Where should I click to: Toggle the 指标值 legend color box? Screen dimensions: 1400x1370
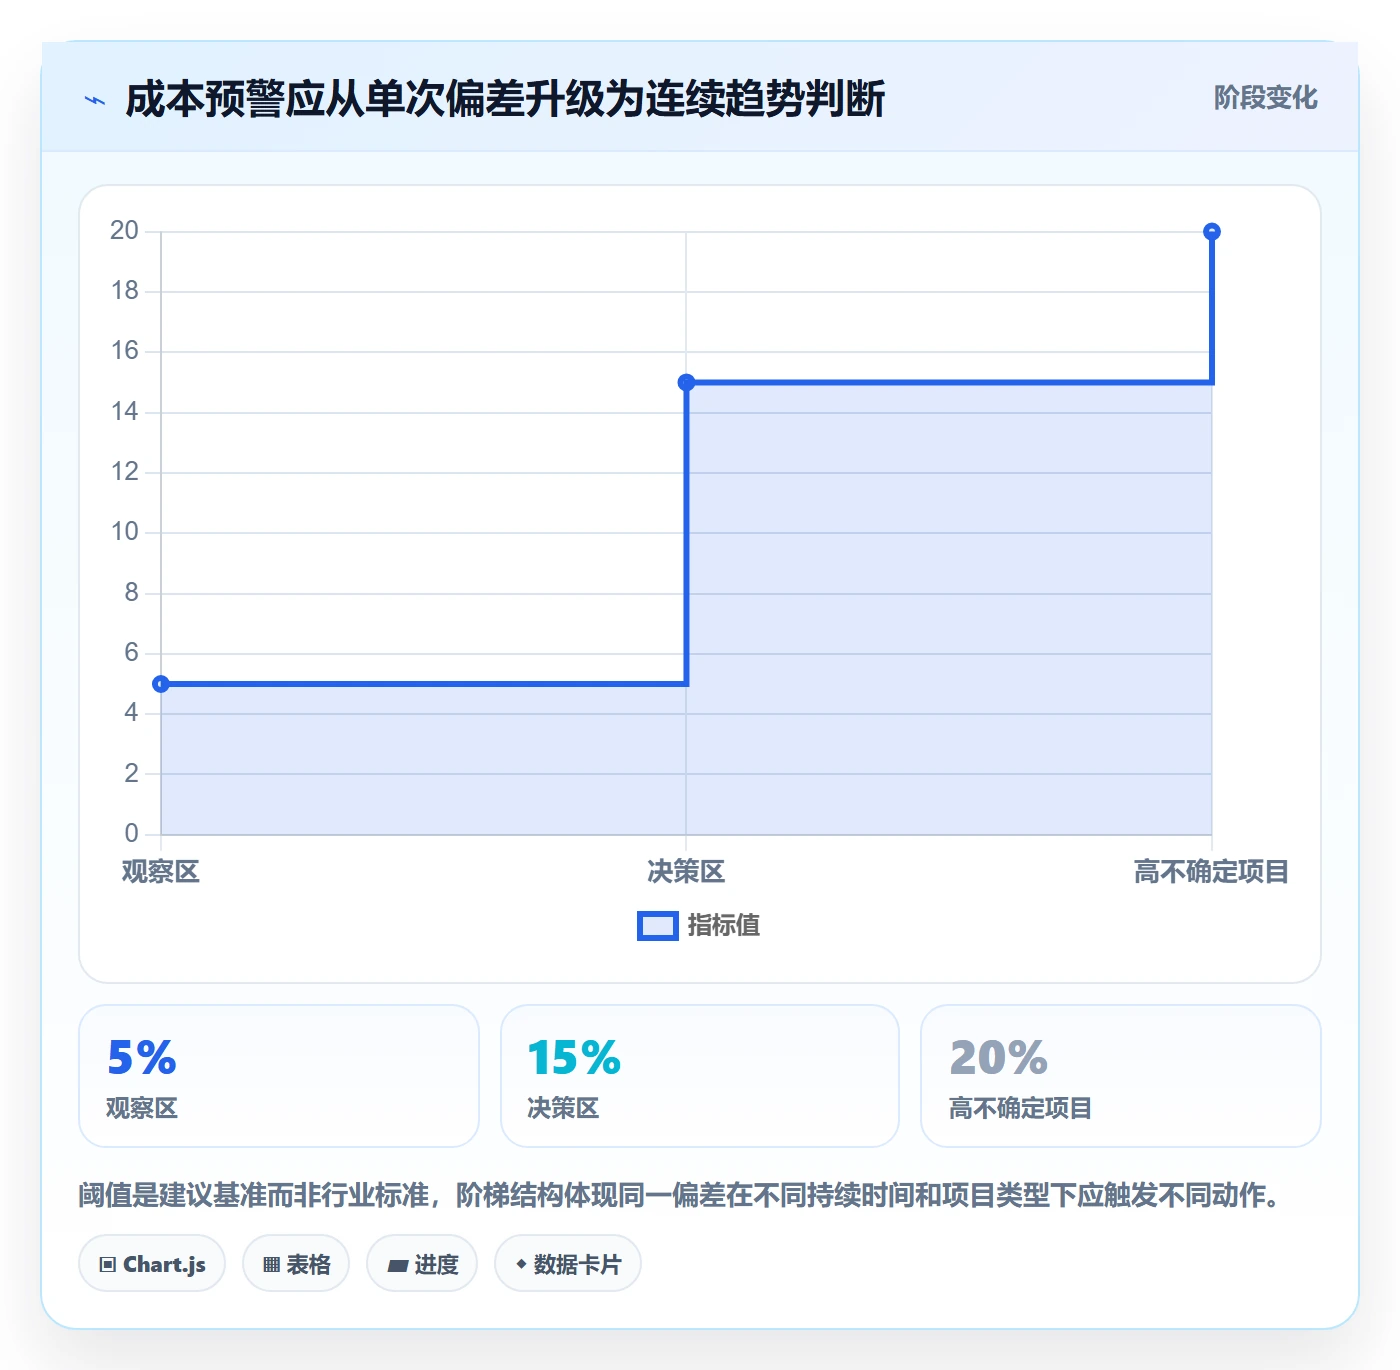[x=658, y=926]
